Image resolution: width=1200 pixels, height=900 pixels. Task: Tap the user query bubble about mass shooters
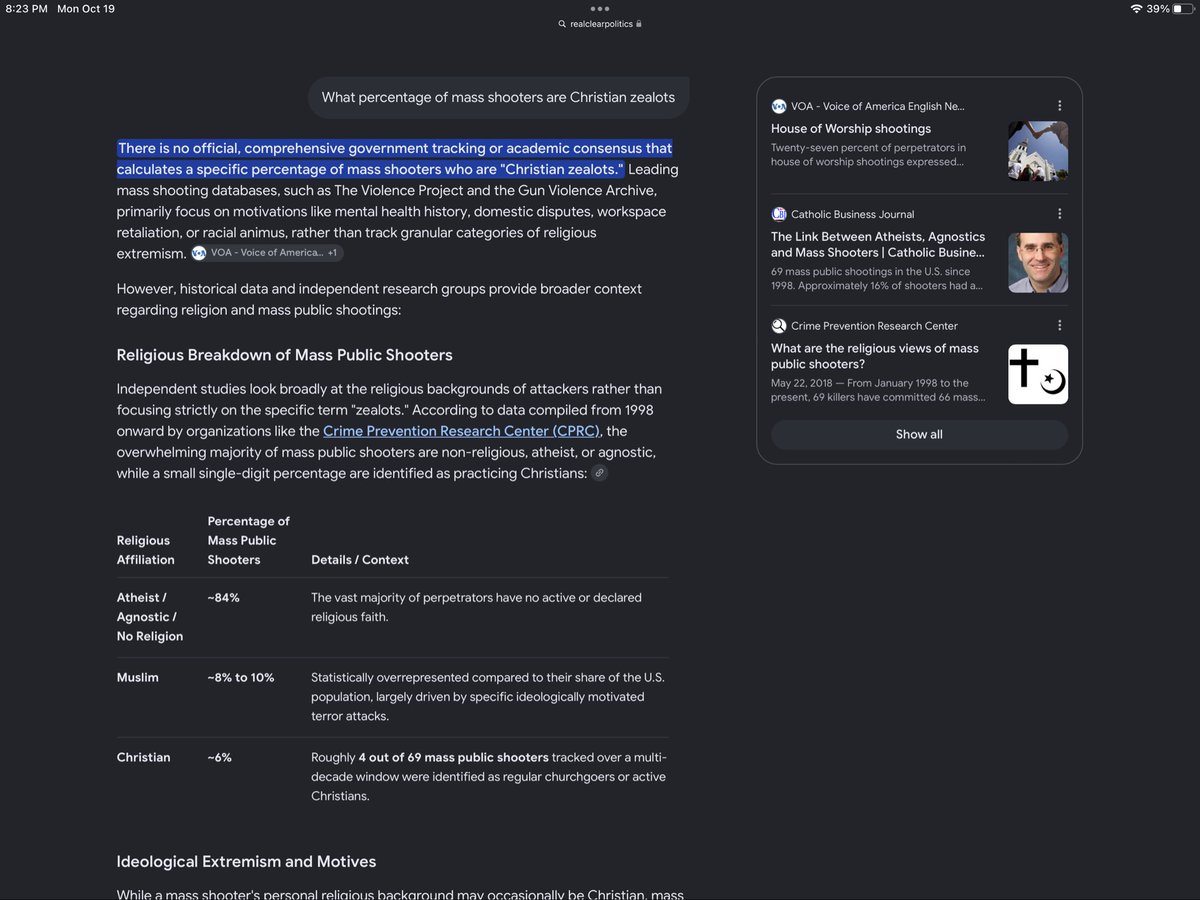click(x=498, y=97)
